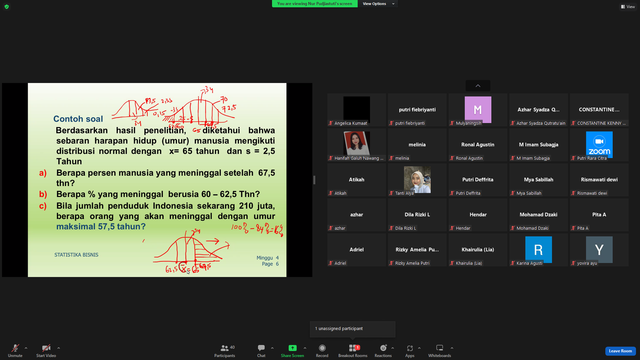This screenshot has width=640, height=360.
Task: Select Rismawati dewi's participant tile
Action: point(599,180)
